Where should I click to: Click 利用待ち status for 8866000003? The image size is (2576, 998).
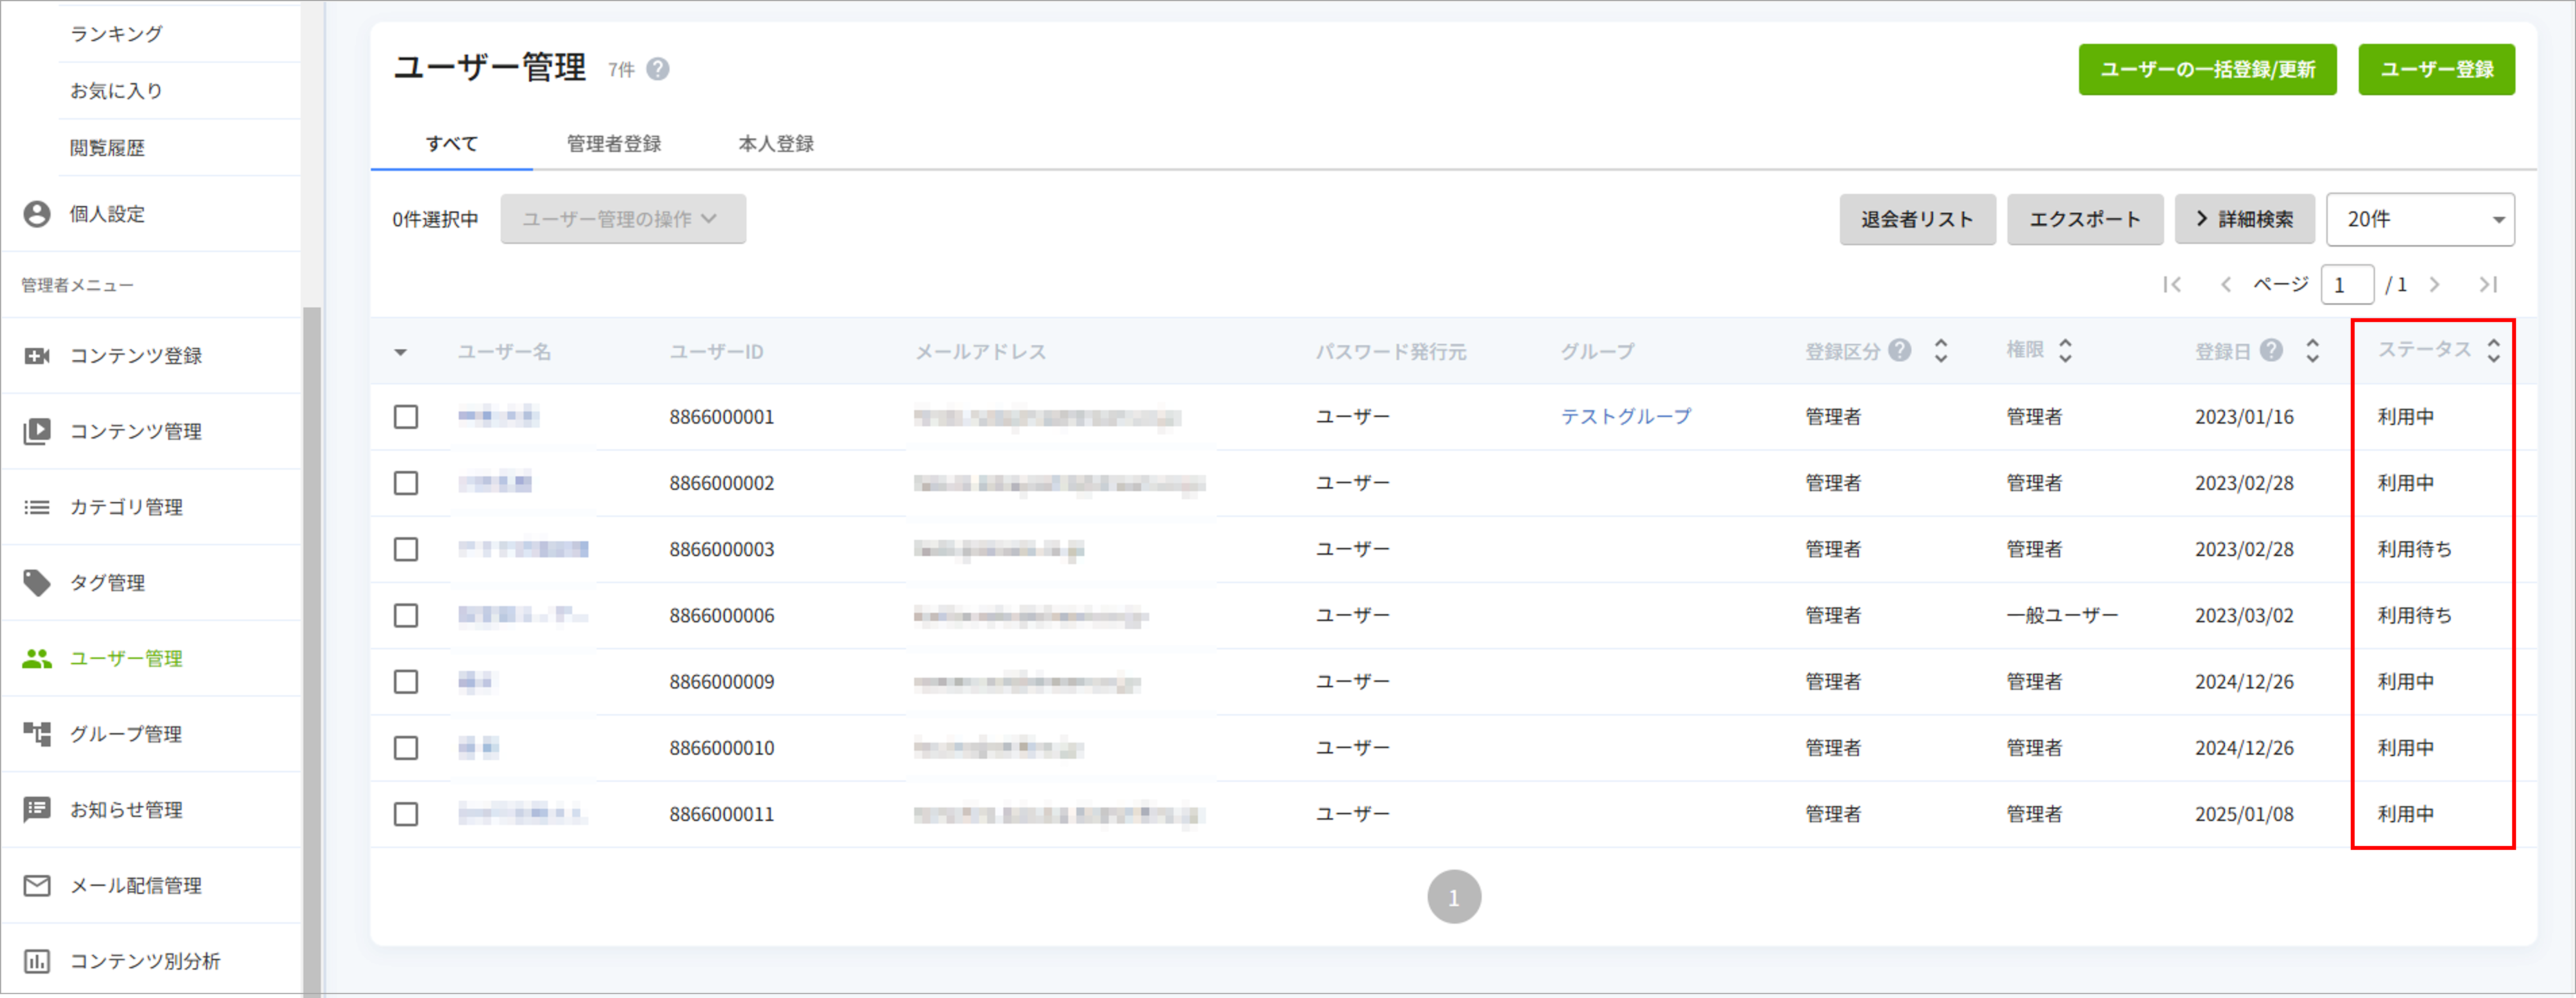coord(2414,549)
